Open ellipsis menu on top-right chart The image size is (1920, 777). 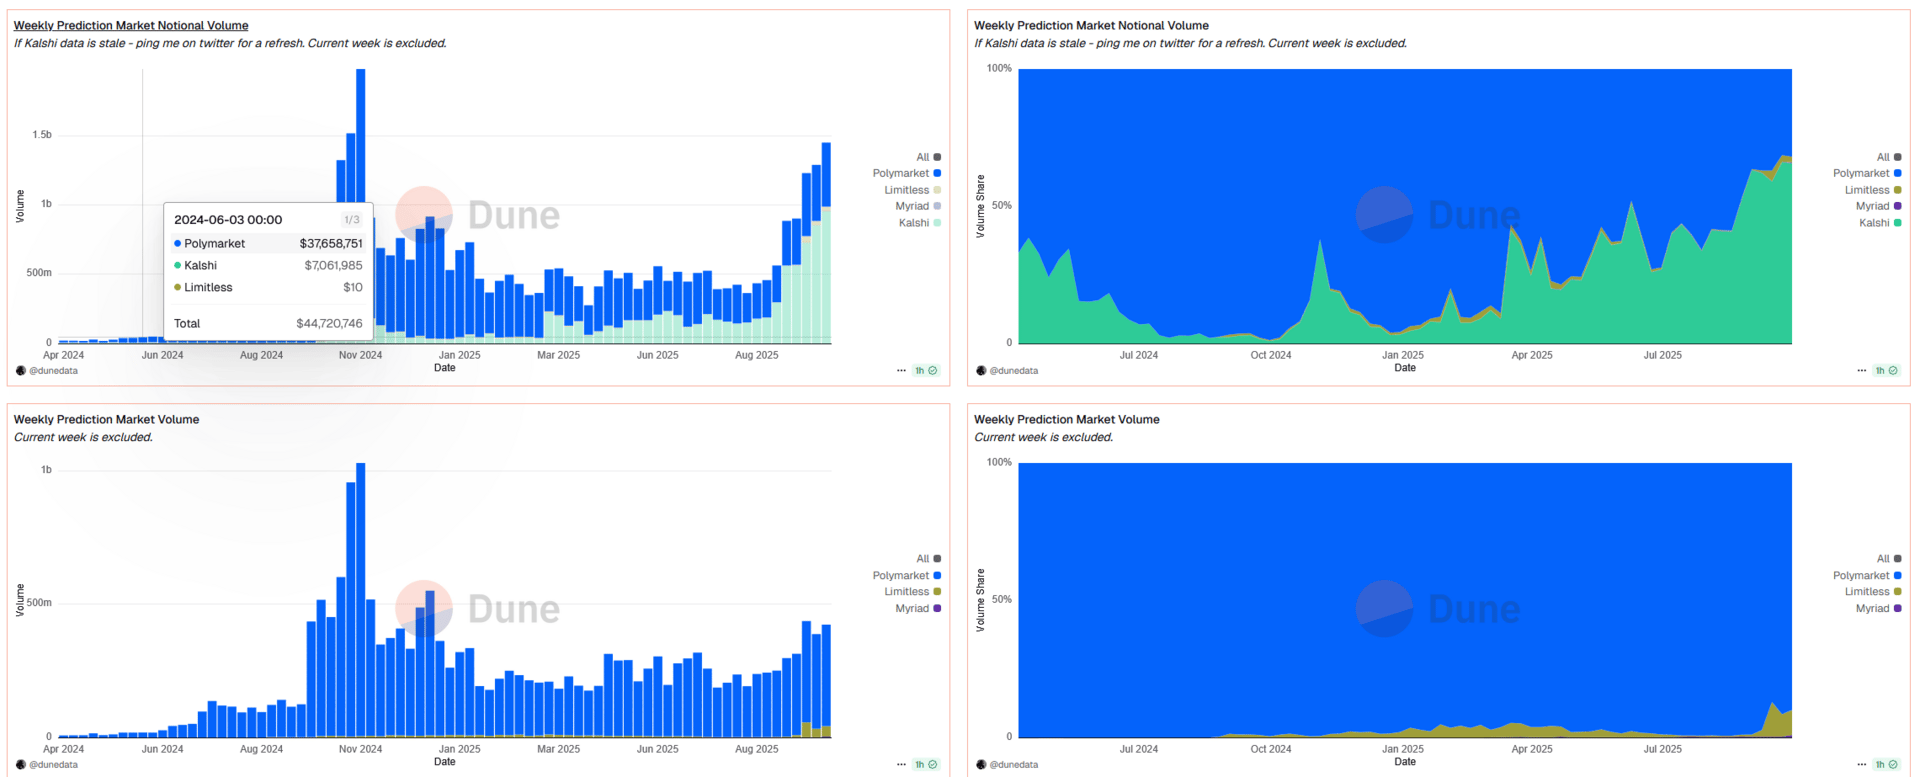1861,371
